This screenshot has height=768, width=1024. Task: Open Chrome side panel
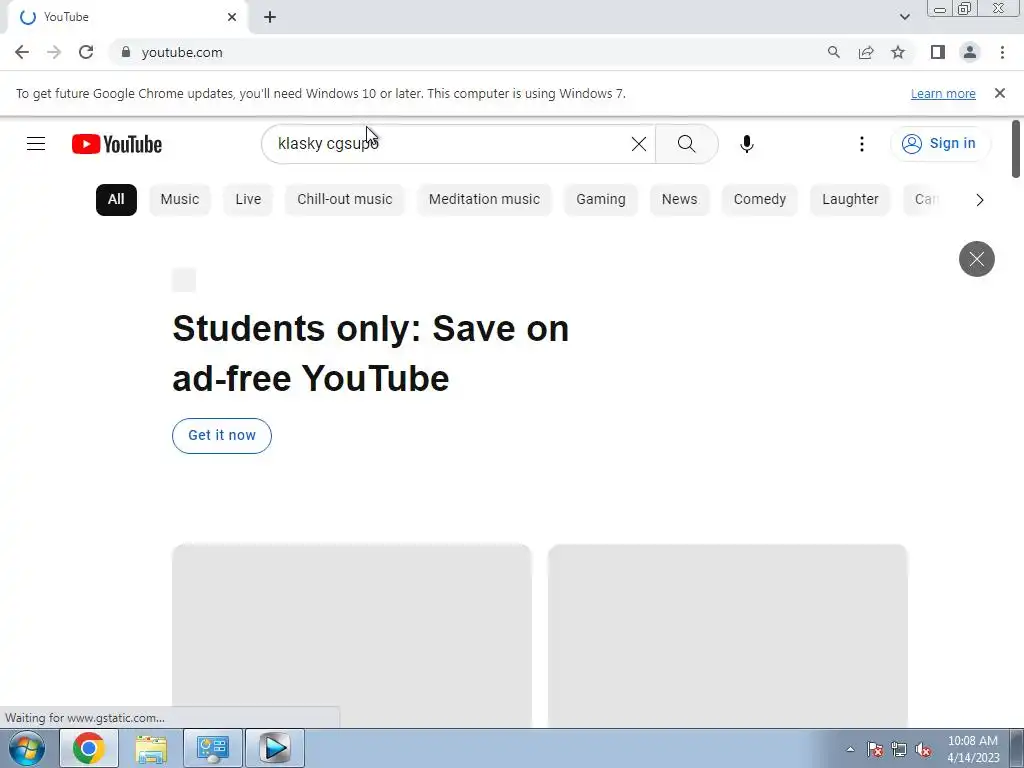[x=938, y=52]
